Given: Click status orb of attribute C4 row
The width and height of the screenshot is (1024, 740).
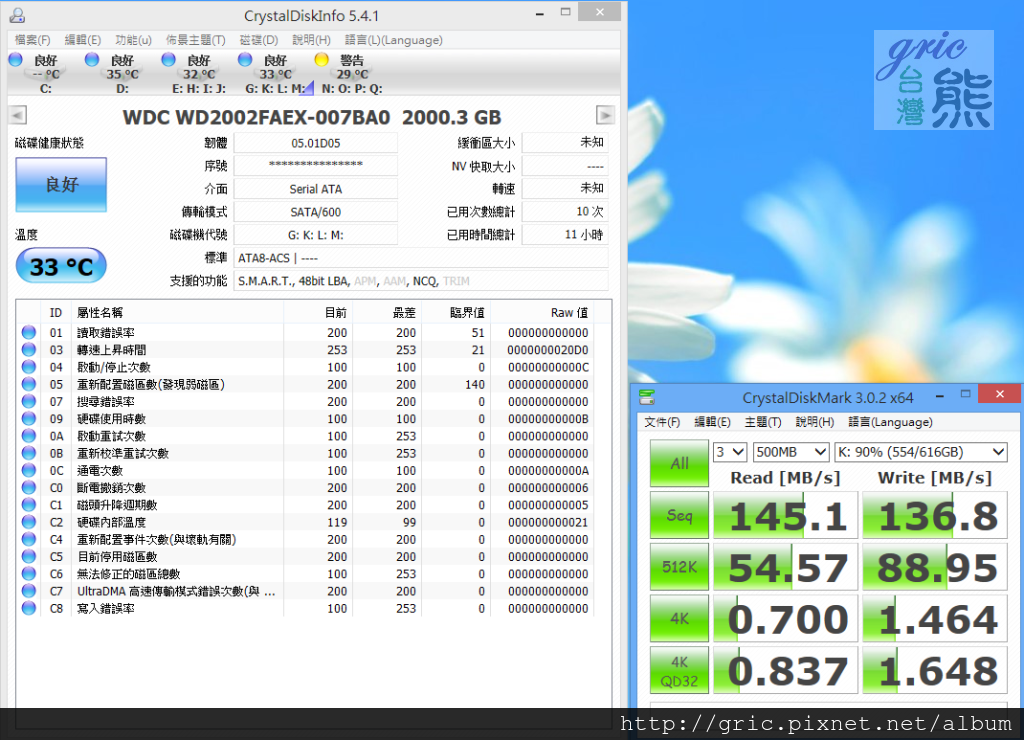Looking at the screenshot, I should (29, 539).
